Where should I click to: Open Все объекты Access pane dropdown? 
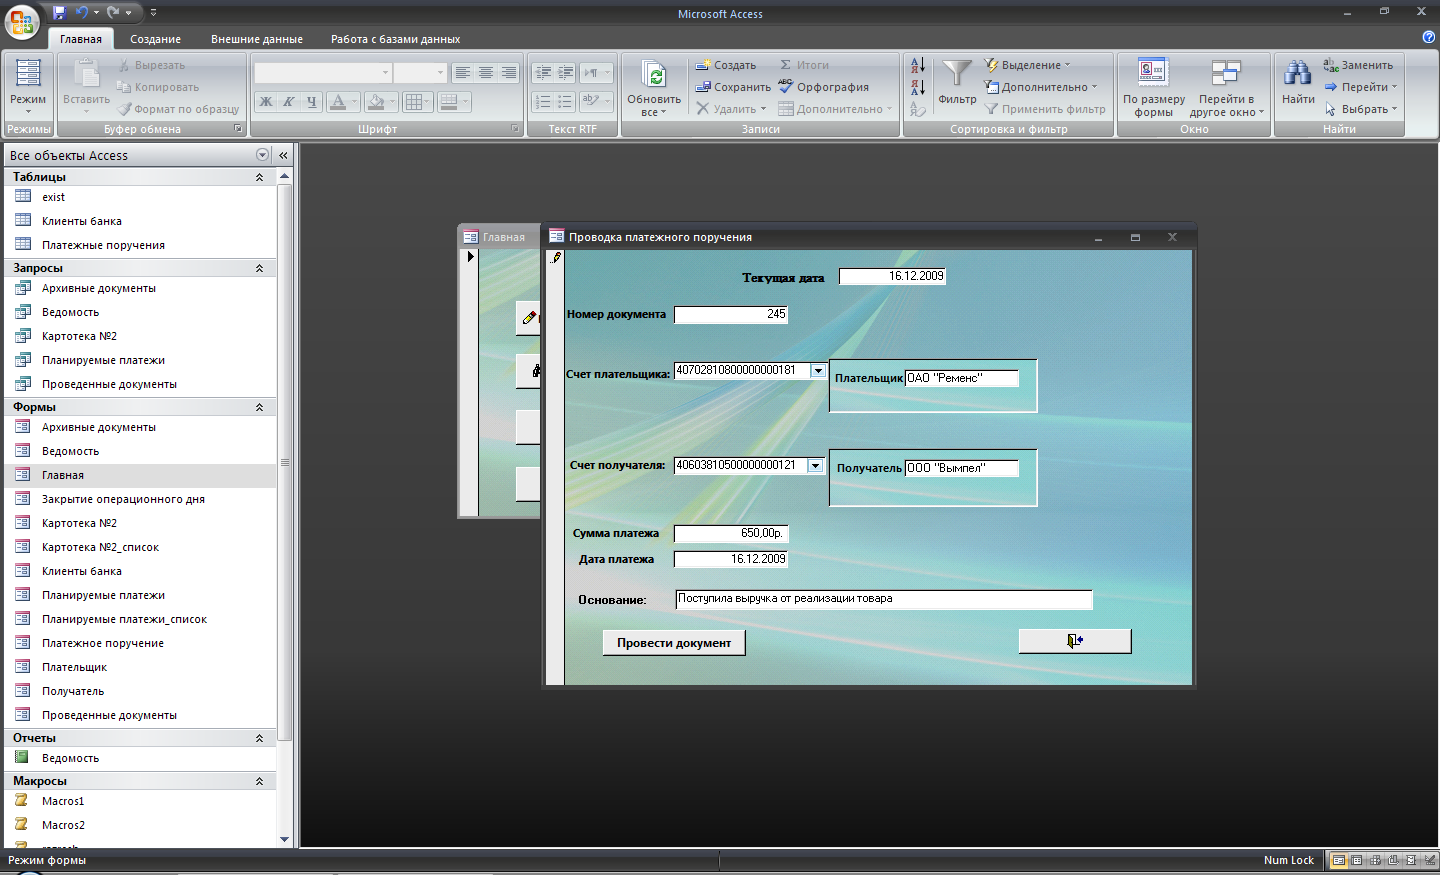pyautogui.click(x=262, y=155)
